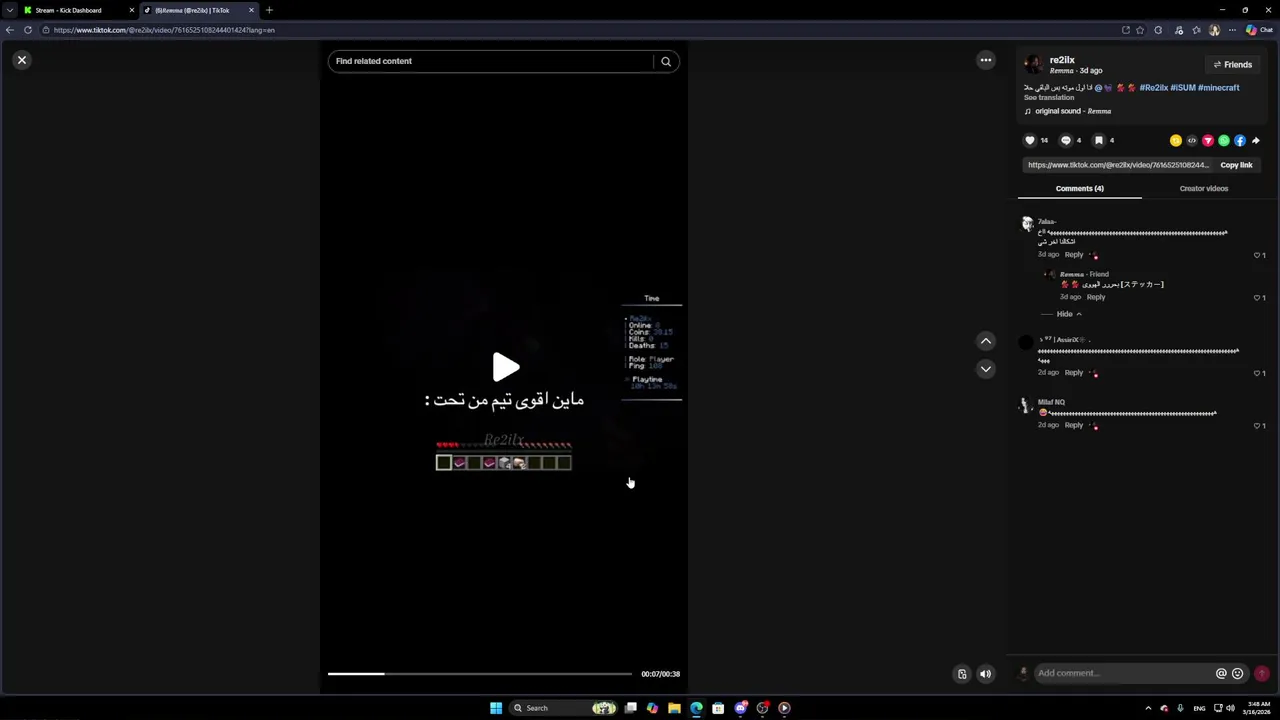Open original sound - Remma link
Screen dimensions: 1280x720
coord(1073,111)
